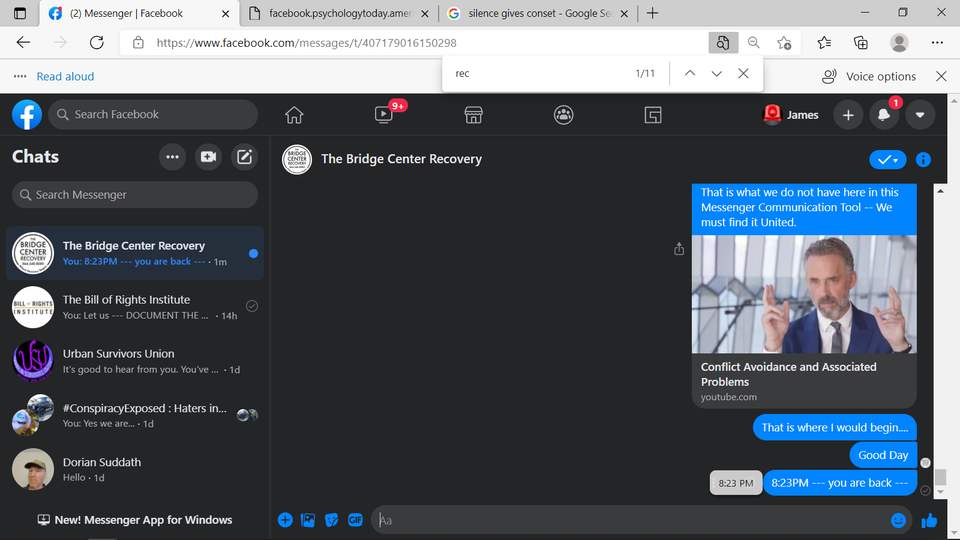
Task: Focus the Search Facebook field
Action: tap(153, 114)
